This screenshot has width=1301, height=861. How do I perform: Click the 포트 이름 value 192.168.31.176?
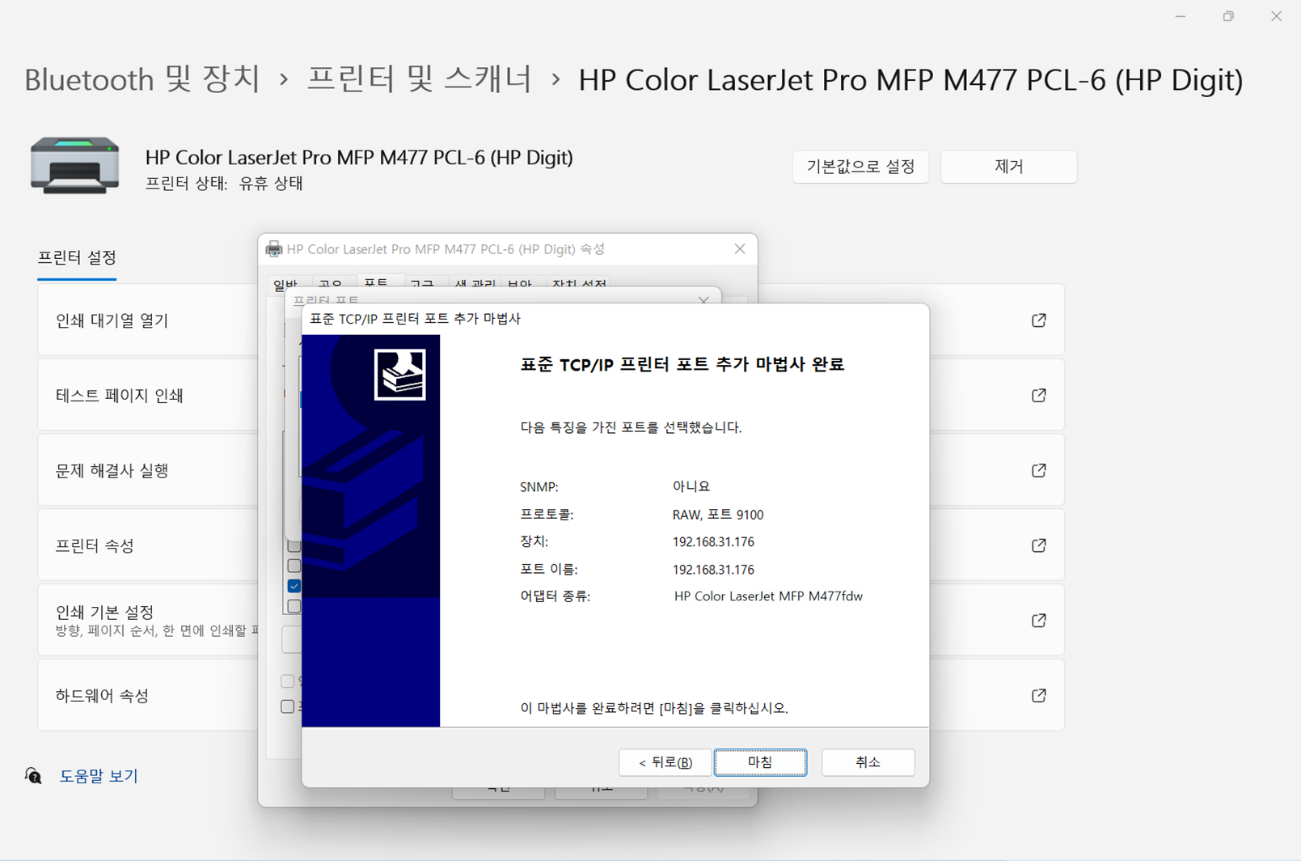click(x=713, y=570)
